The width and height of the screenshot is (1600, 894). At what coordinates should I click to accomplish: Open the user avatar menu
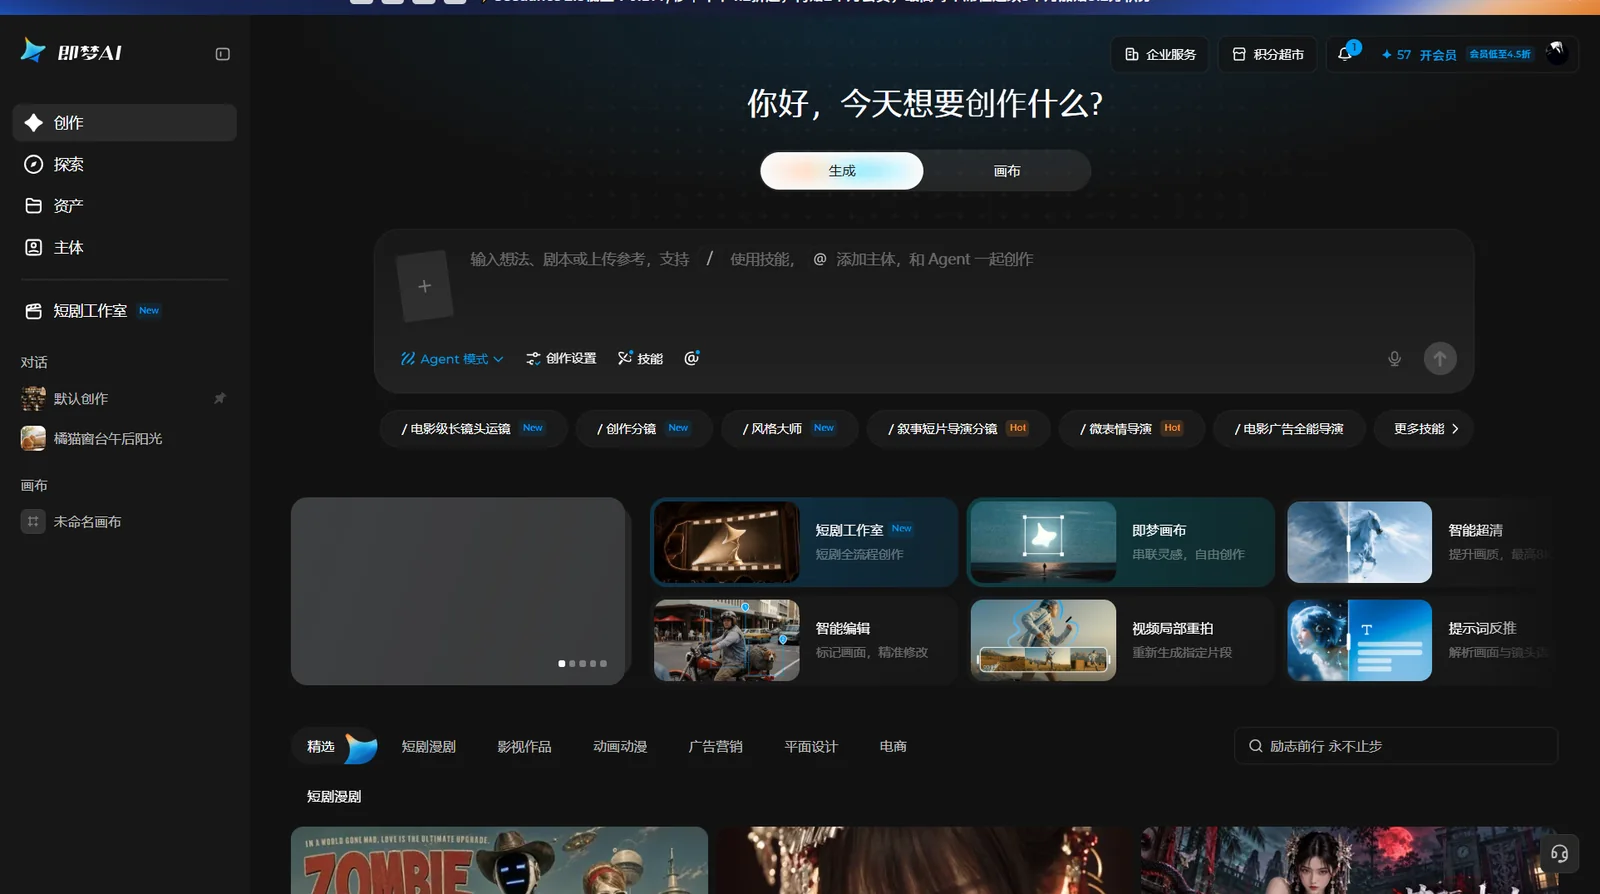(x=1556, y=54)
